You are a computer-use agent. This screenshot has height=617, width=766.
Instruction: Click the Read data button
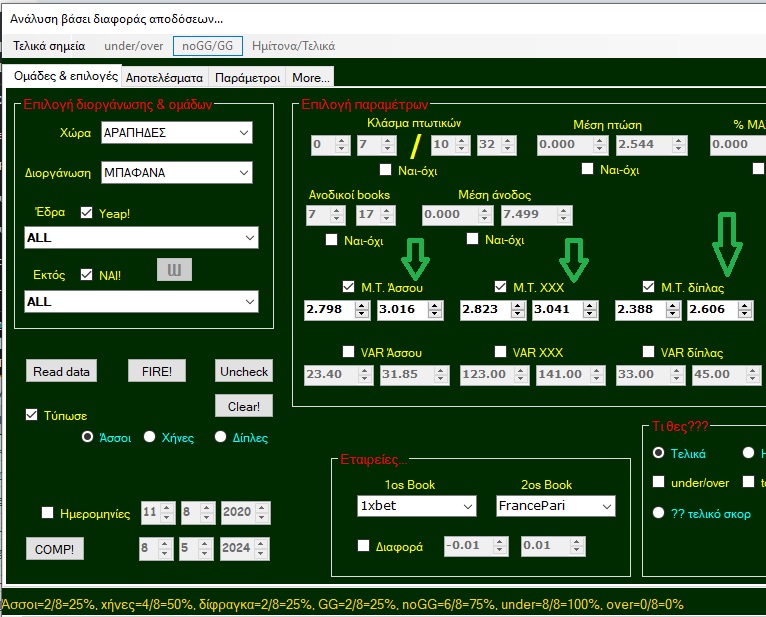tap(62, 371)
